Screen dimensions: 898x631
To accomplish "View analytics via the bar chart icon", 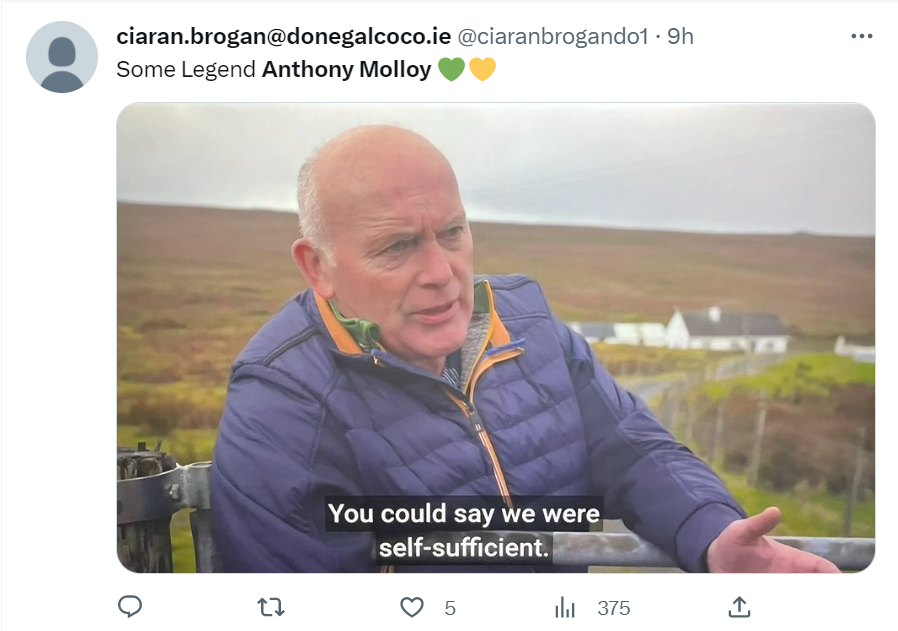I will coord(565,608).
